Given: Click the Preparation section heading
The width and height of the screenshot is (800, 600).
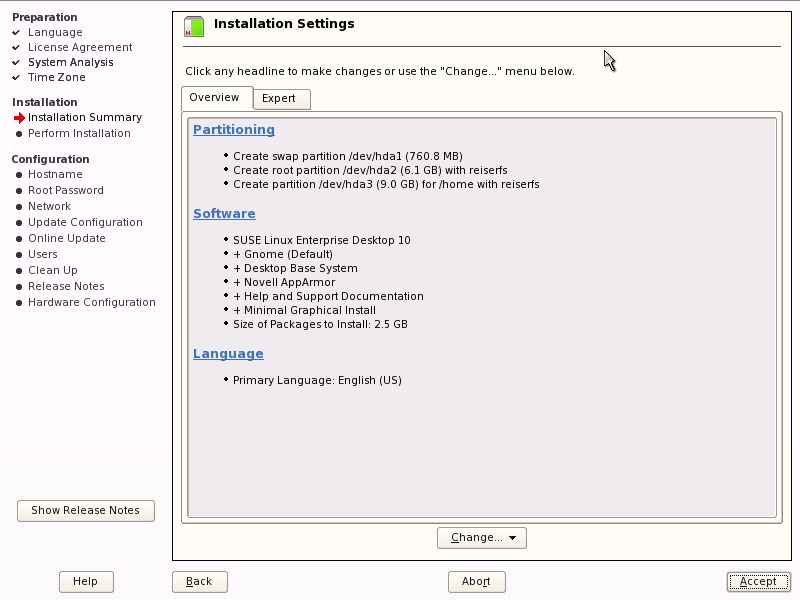Looking at the screenshot, I should click(45, 17).
